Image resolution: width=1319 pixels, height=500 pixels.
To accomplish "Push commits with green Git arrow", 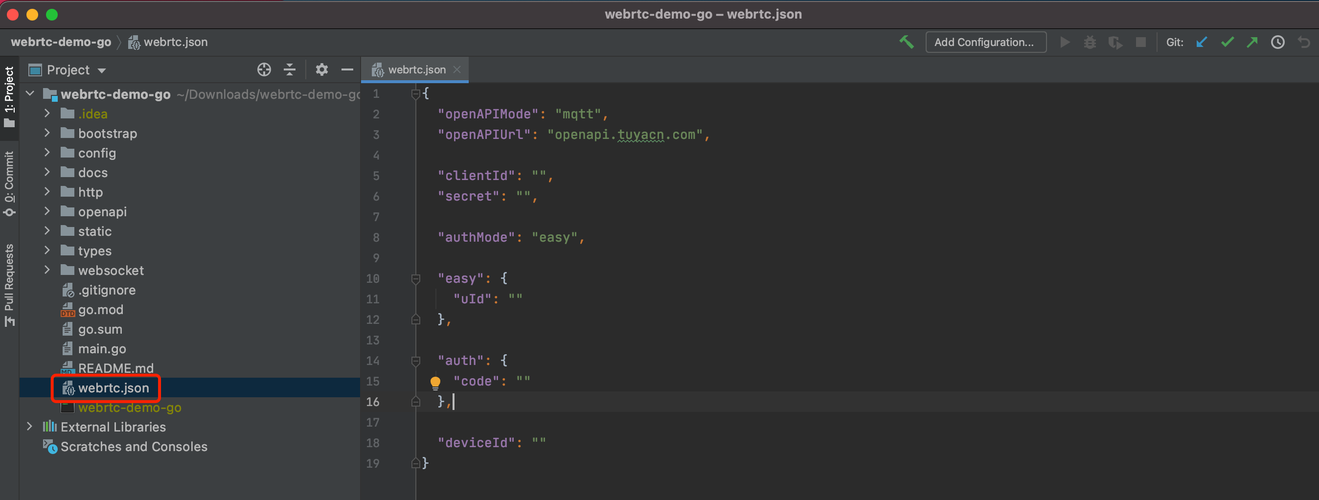I will pos(1252,42).
